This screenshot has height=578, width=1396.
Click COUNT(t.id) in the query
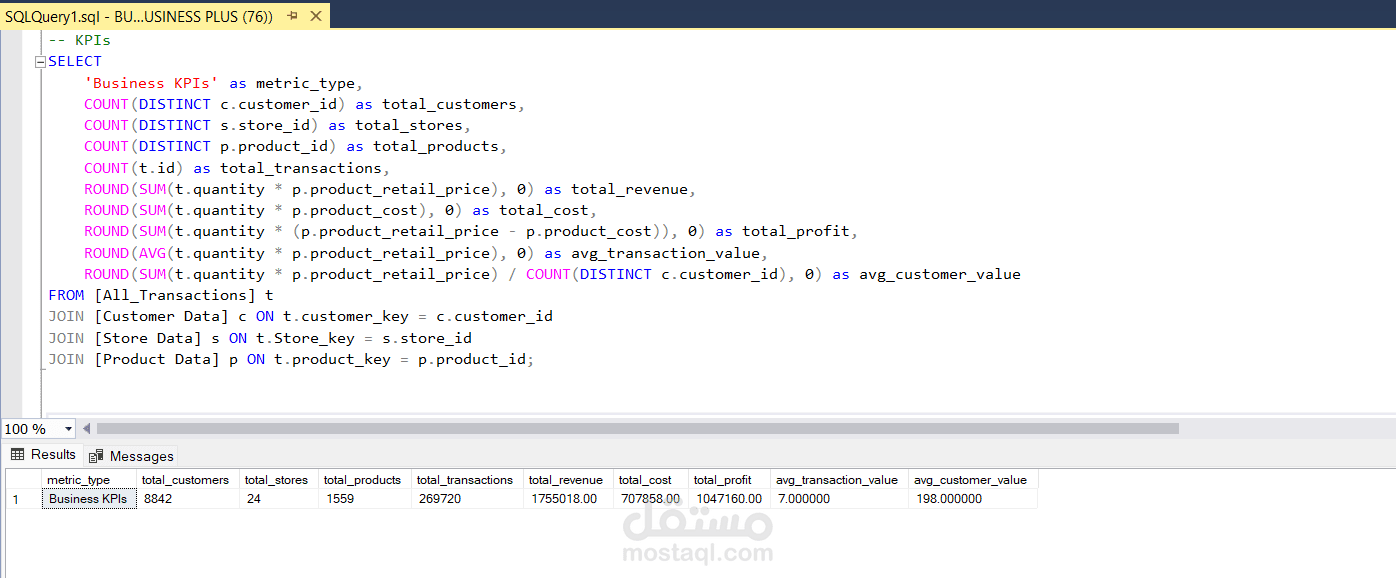134,168
